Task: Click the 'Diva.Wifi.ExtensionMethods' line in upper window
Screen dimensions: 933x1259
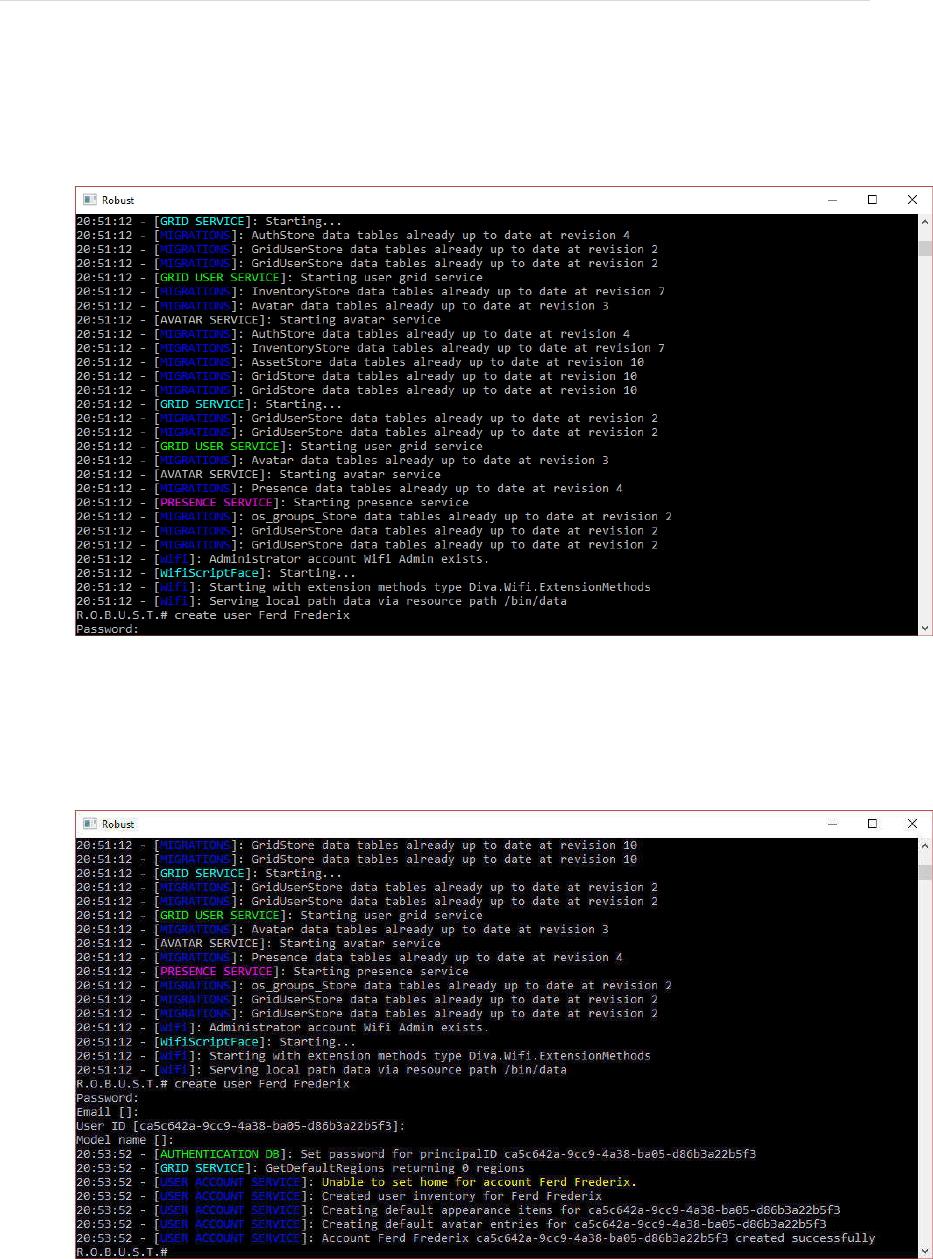Action: pyautogui.click(x=363, y=587)
